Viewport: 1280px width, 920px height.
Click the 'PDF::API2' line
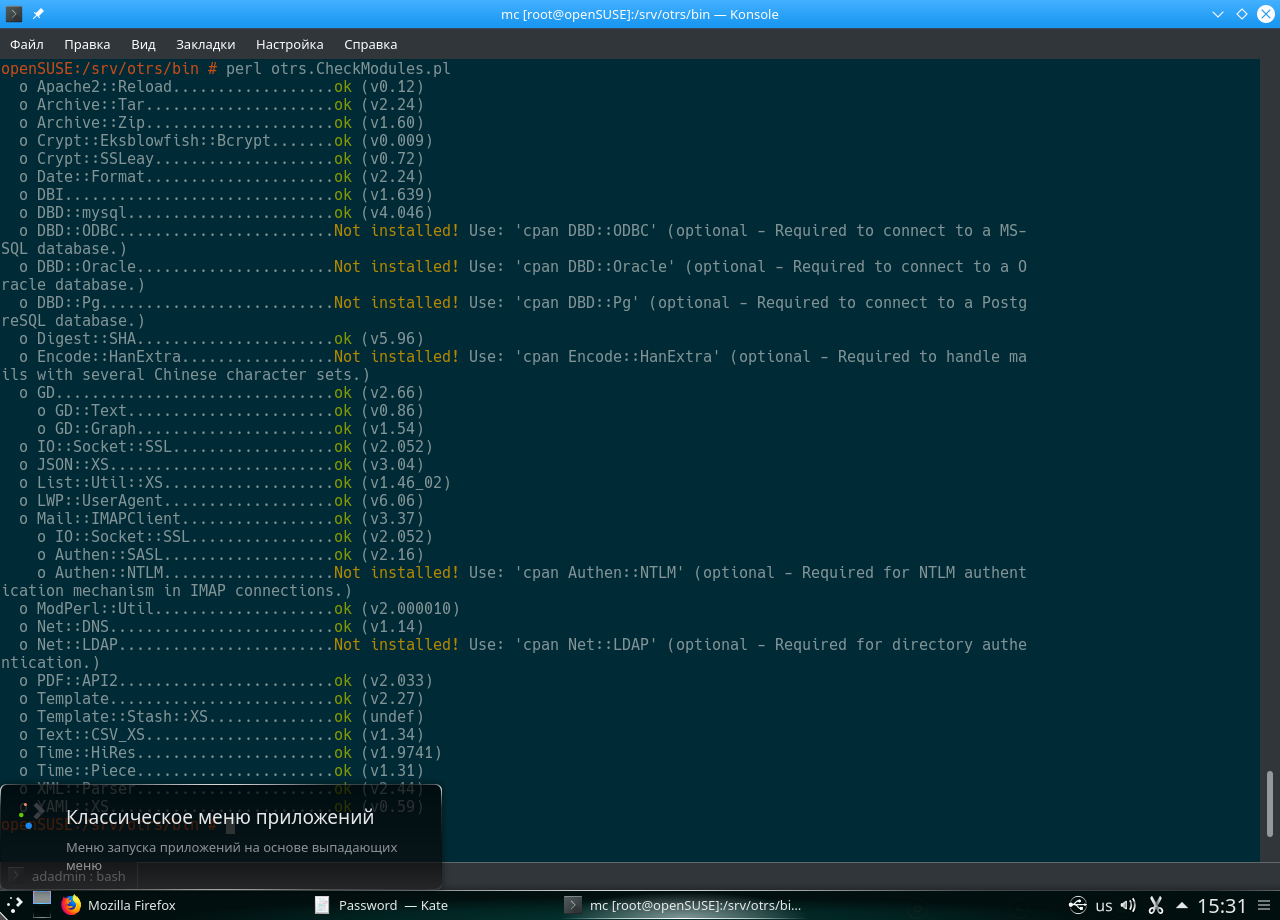(x=226, y=681)
